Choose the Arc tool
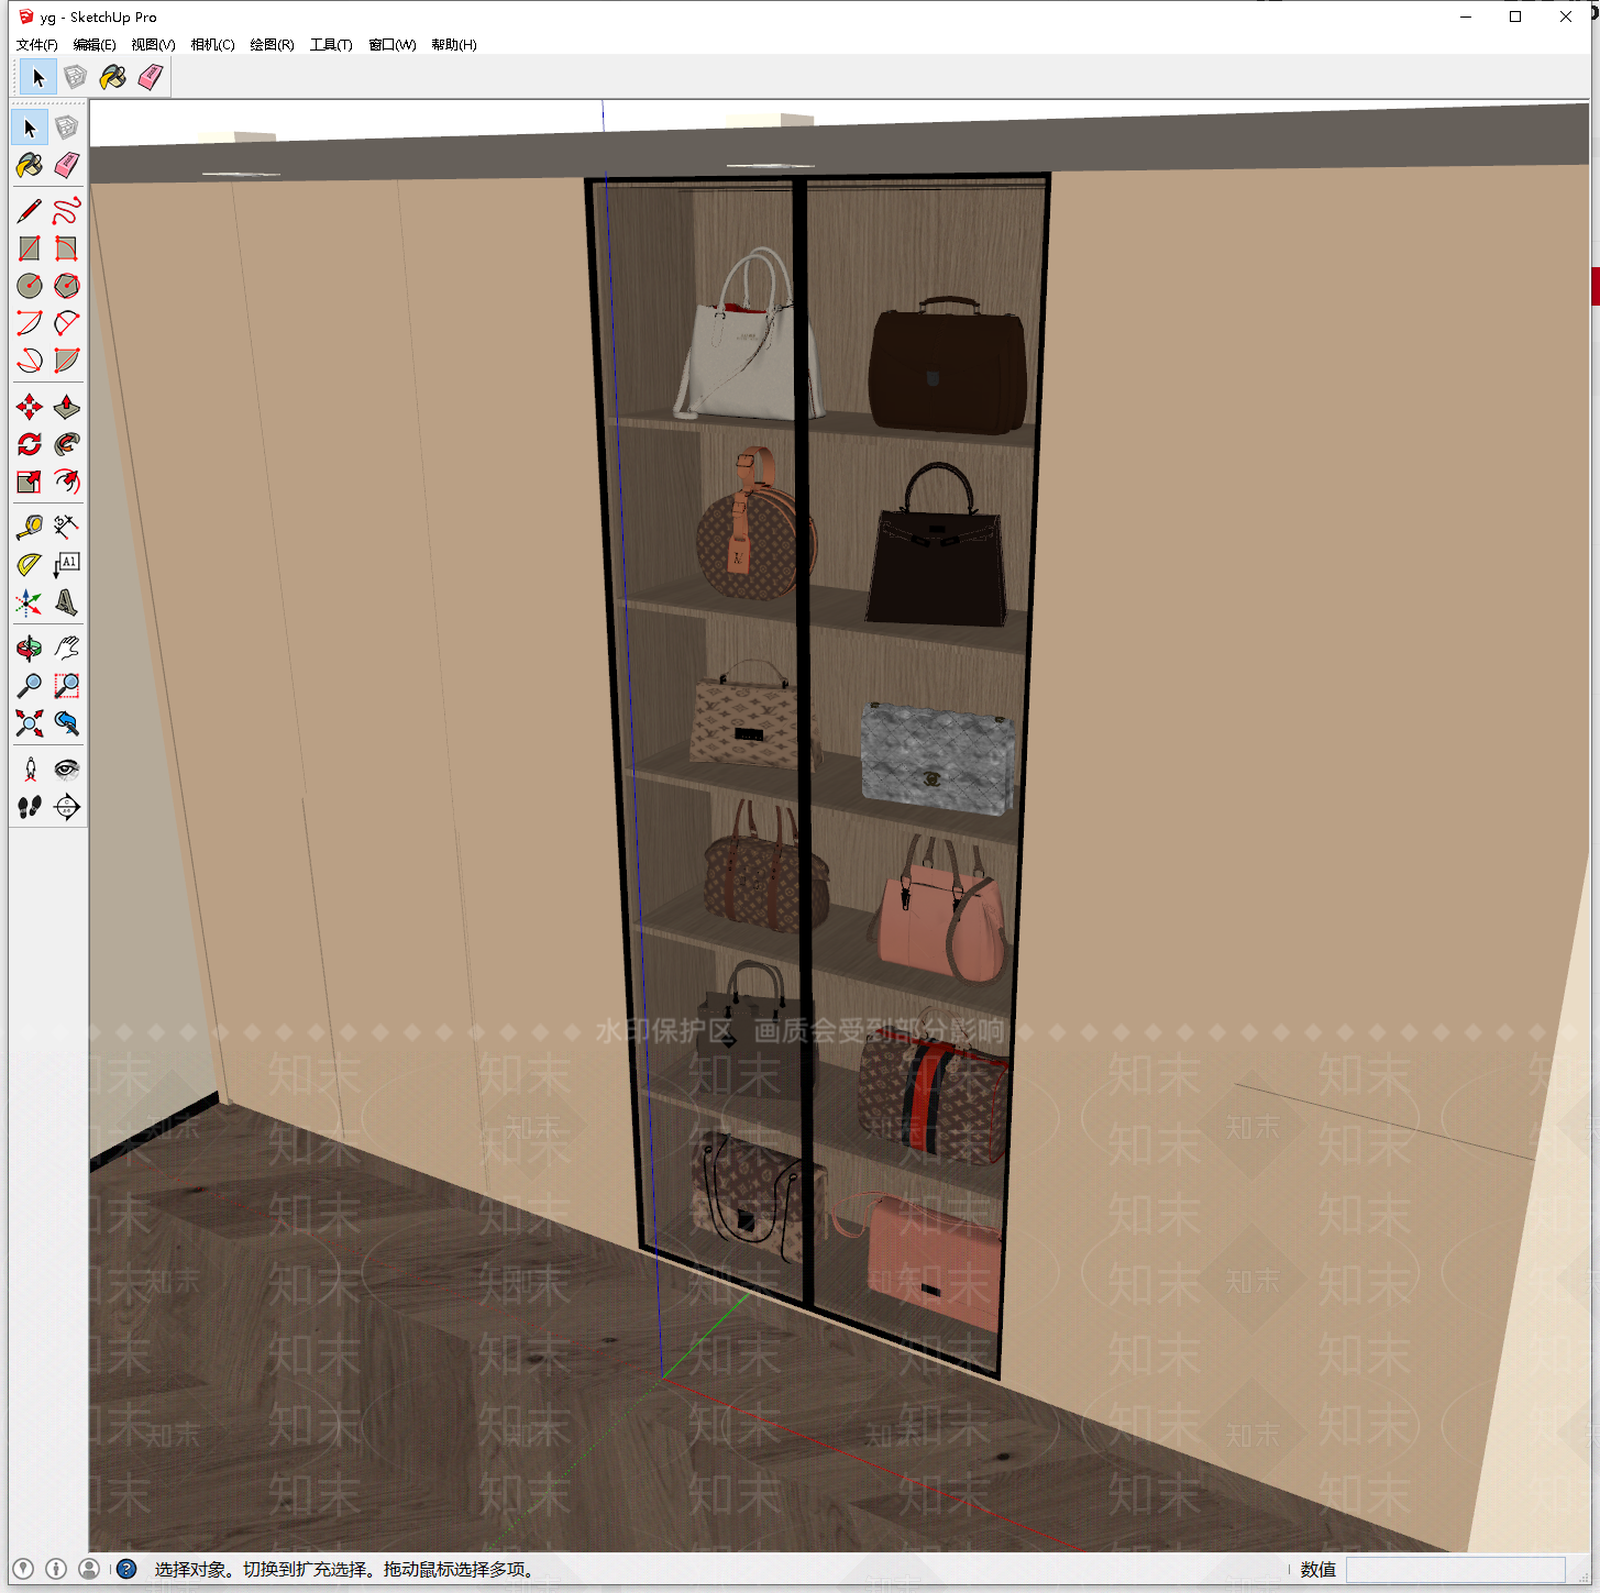Screen dimensions: 1600x1593 pyautogui.click(x=30, y=323)
